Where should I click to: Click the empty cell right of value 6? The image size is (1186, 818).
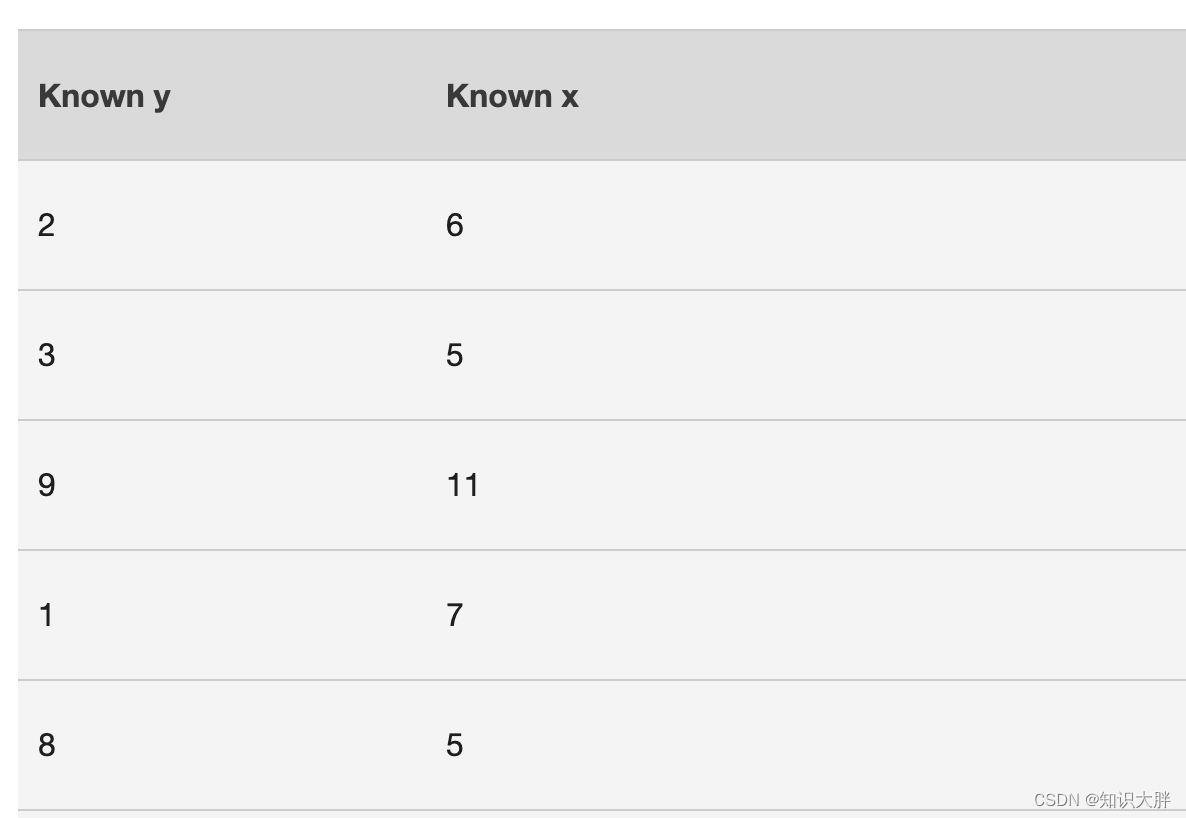[824, 225]
